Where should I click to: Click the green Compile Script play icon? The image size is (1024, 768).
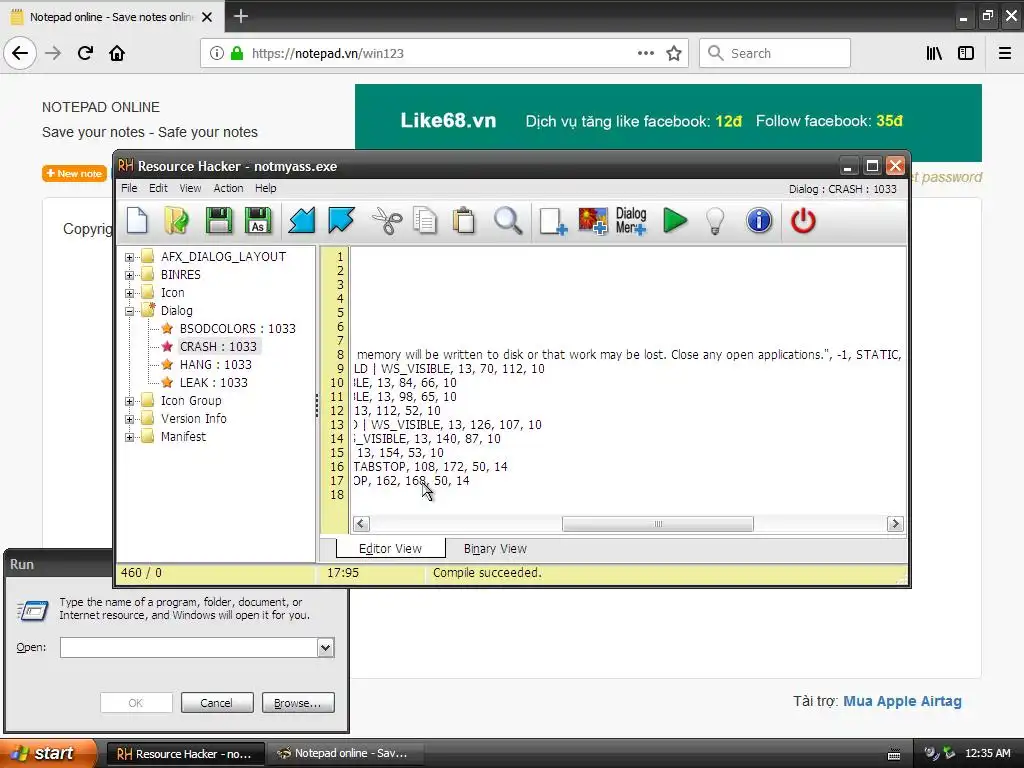point(675,221)
